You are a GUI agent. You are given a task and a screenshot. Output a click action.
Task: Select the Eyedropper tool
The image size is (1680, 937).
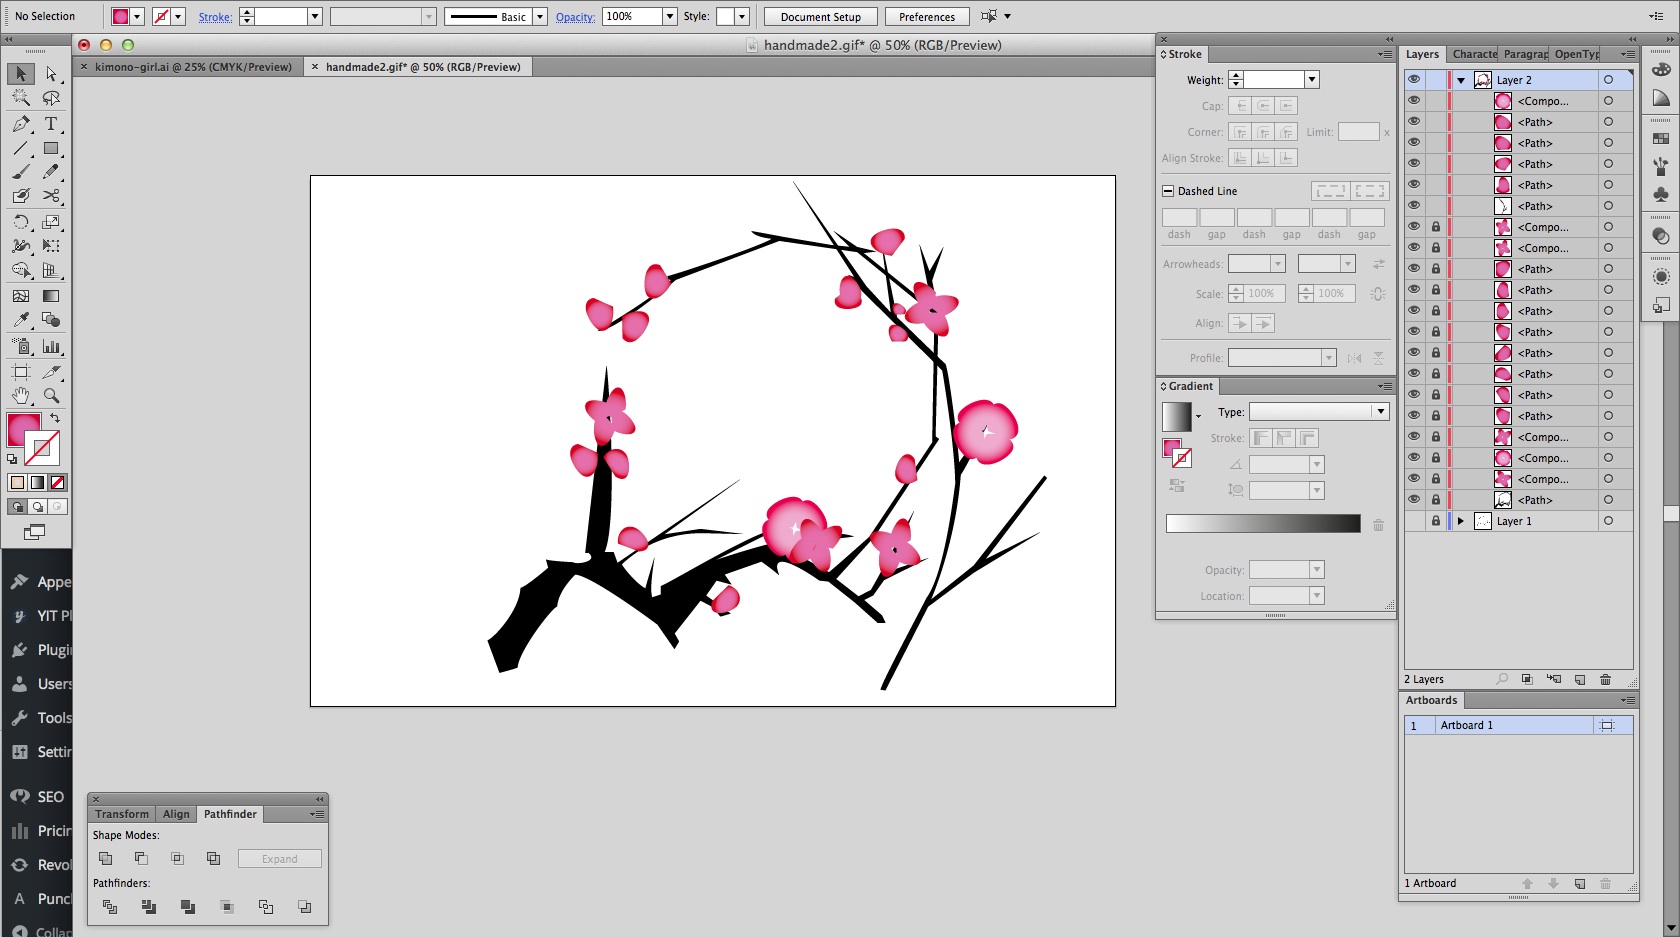click(20, 320)
